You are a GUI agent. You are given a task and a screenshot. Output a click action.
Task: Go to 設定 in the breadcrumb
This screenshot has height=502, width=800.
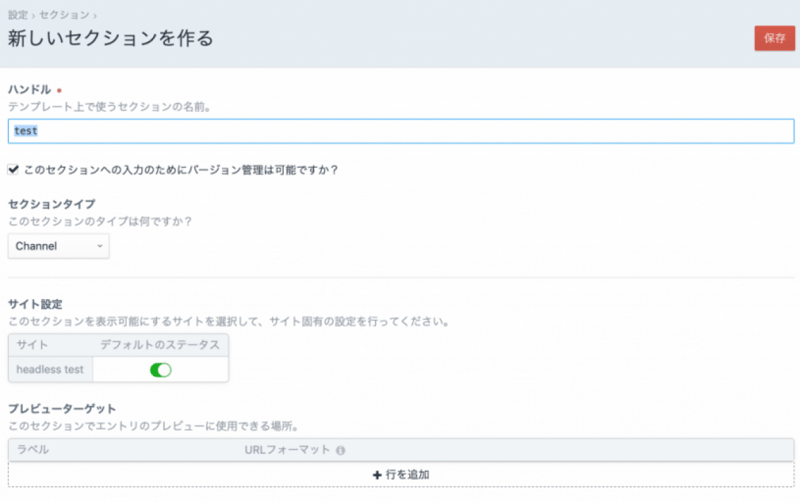pos(17,15)
